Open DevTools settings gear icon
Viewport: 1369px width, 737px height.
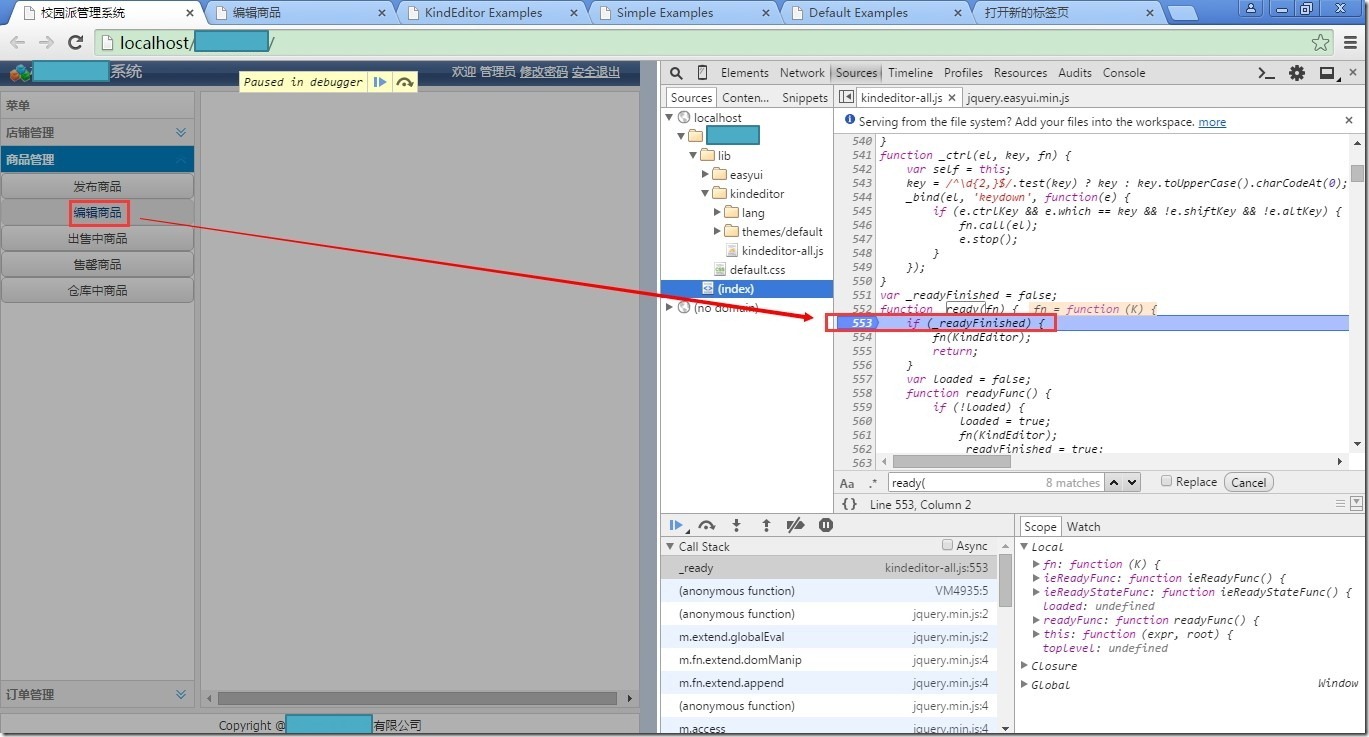(x=1297, y=73)
